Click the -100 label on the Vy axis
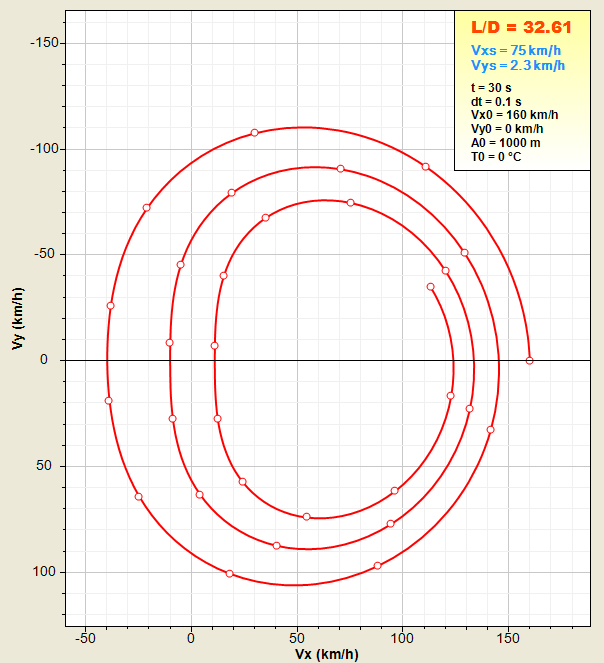Screen dimensions: 604x663 (x=44, y=149)
